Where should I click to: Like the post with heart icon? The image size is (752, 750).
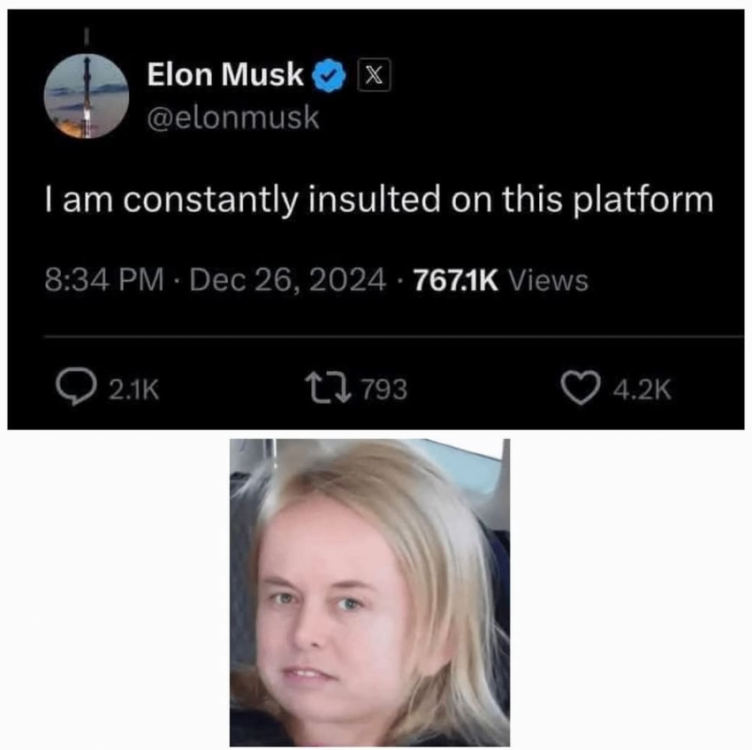point(580,388)
